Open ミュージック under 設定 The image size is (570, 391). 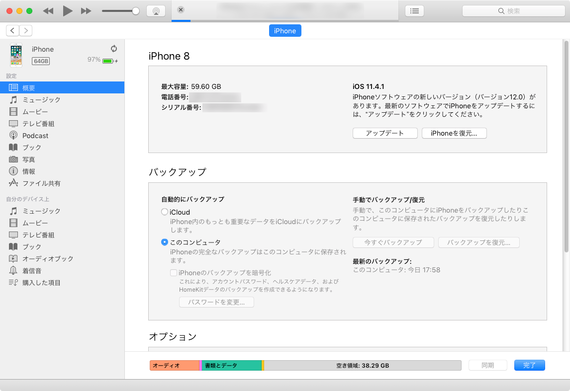(x=62, y=100)
